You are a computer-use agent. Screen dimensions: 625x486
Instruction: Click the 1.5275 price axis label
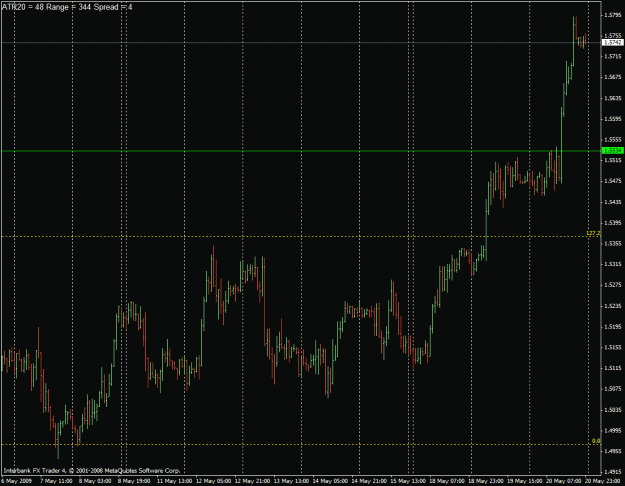(x=613, y=285)
